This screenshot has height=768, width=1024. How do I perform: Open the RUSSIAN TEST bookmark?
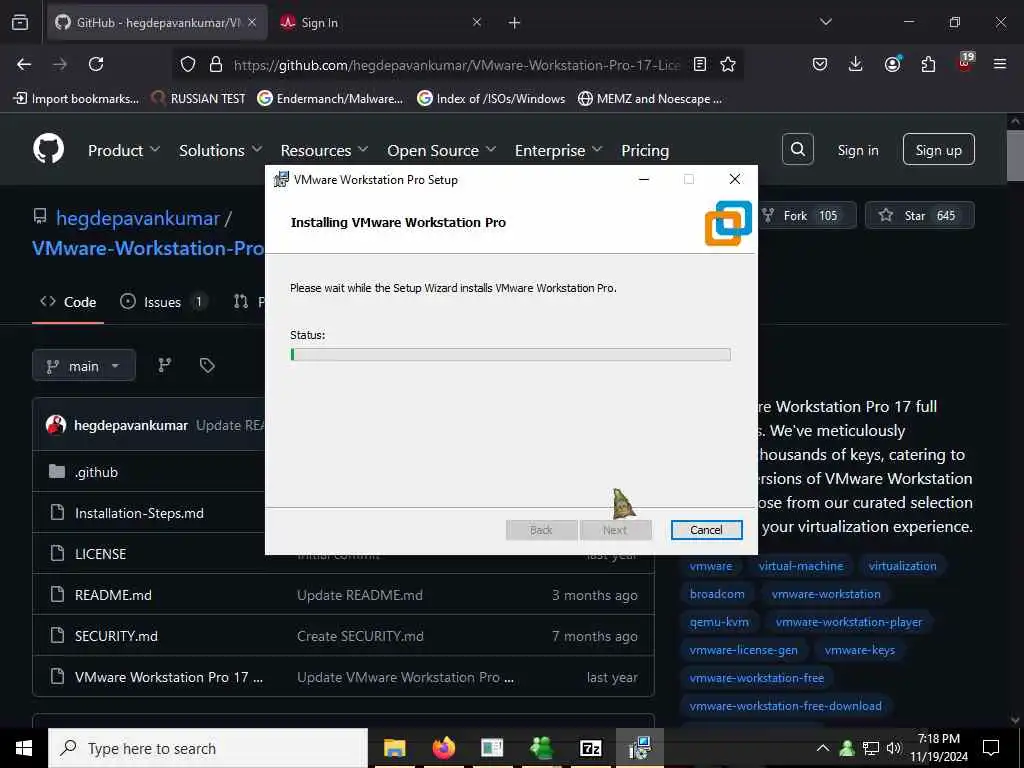[198, 99]
